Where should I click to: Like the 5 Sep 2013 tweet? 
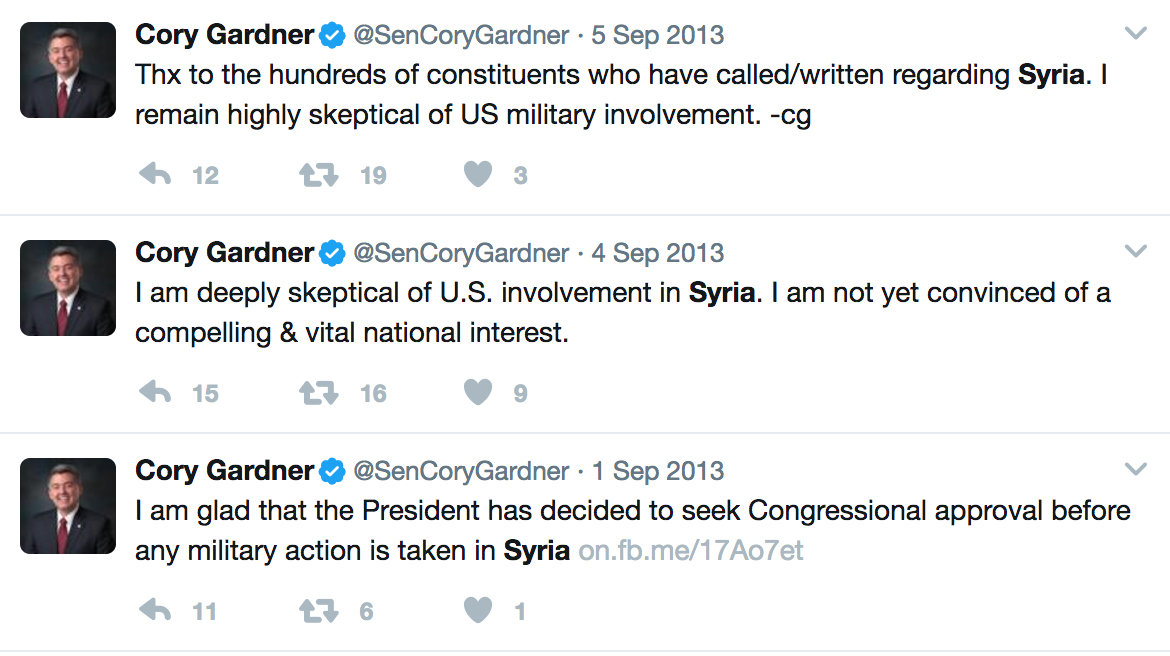click(478, 176)
